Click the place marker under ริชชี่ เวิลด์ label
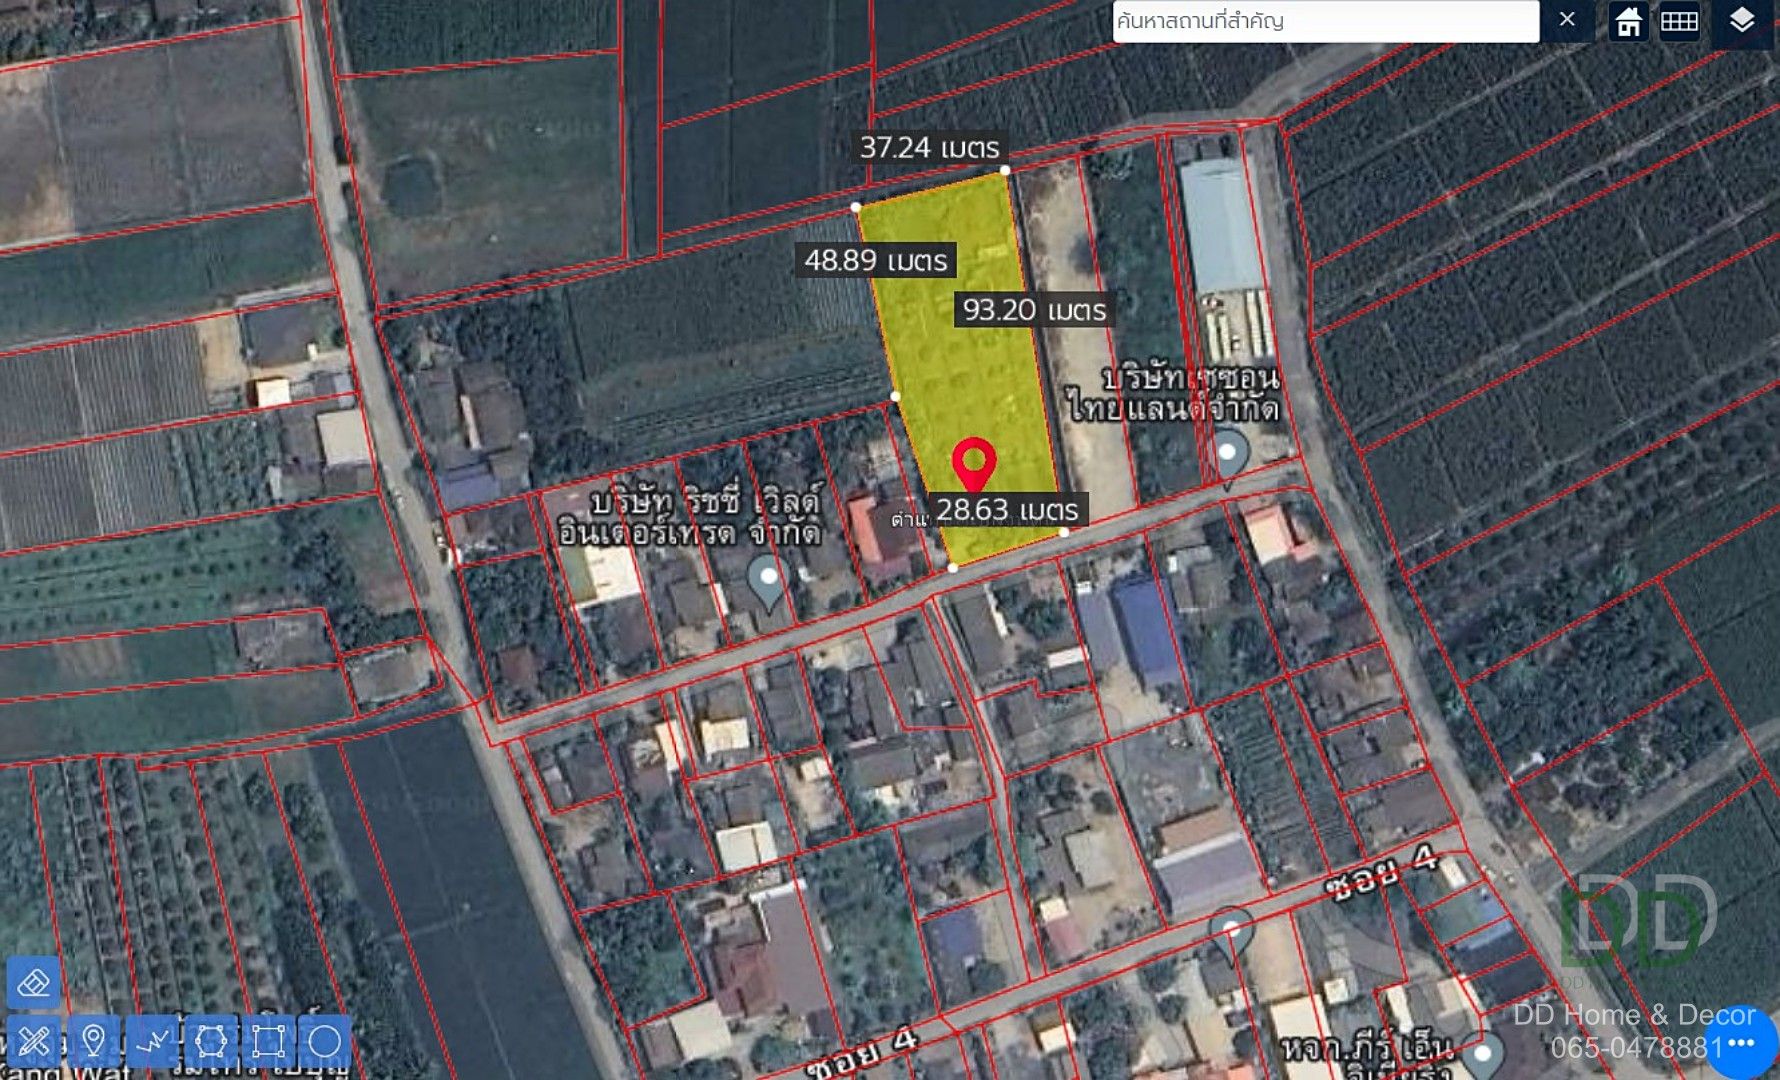 pyautogui.click(x=768, y=584)
